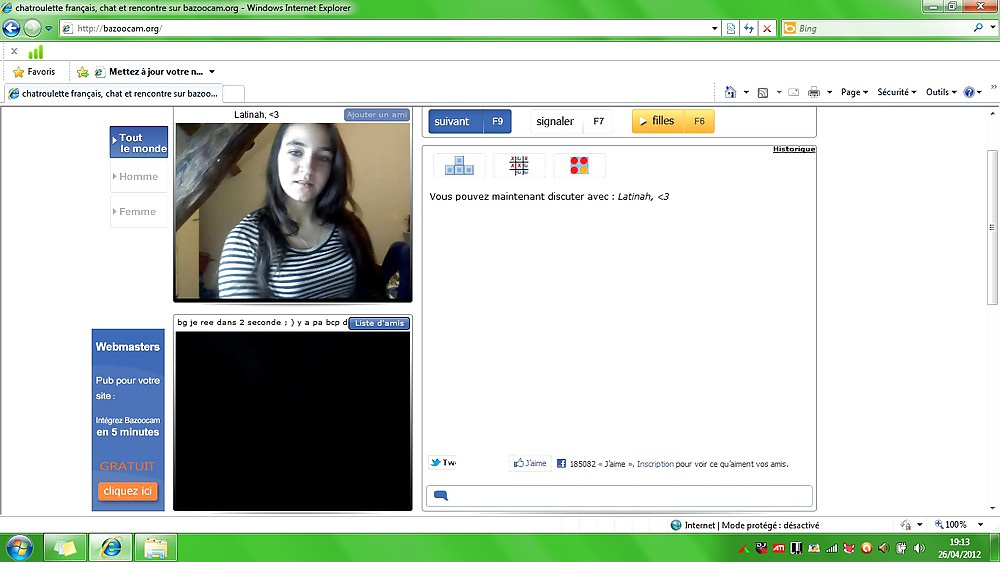This screenshot has height=562, width=1000.
Task: Toggle compatibility view icon
Action: [x=731, y=28]
